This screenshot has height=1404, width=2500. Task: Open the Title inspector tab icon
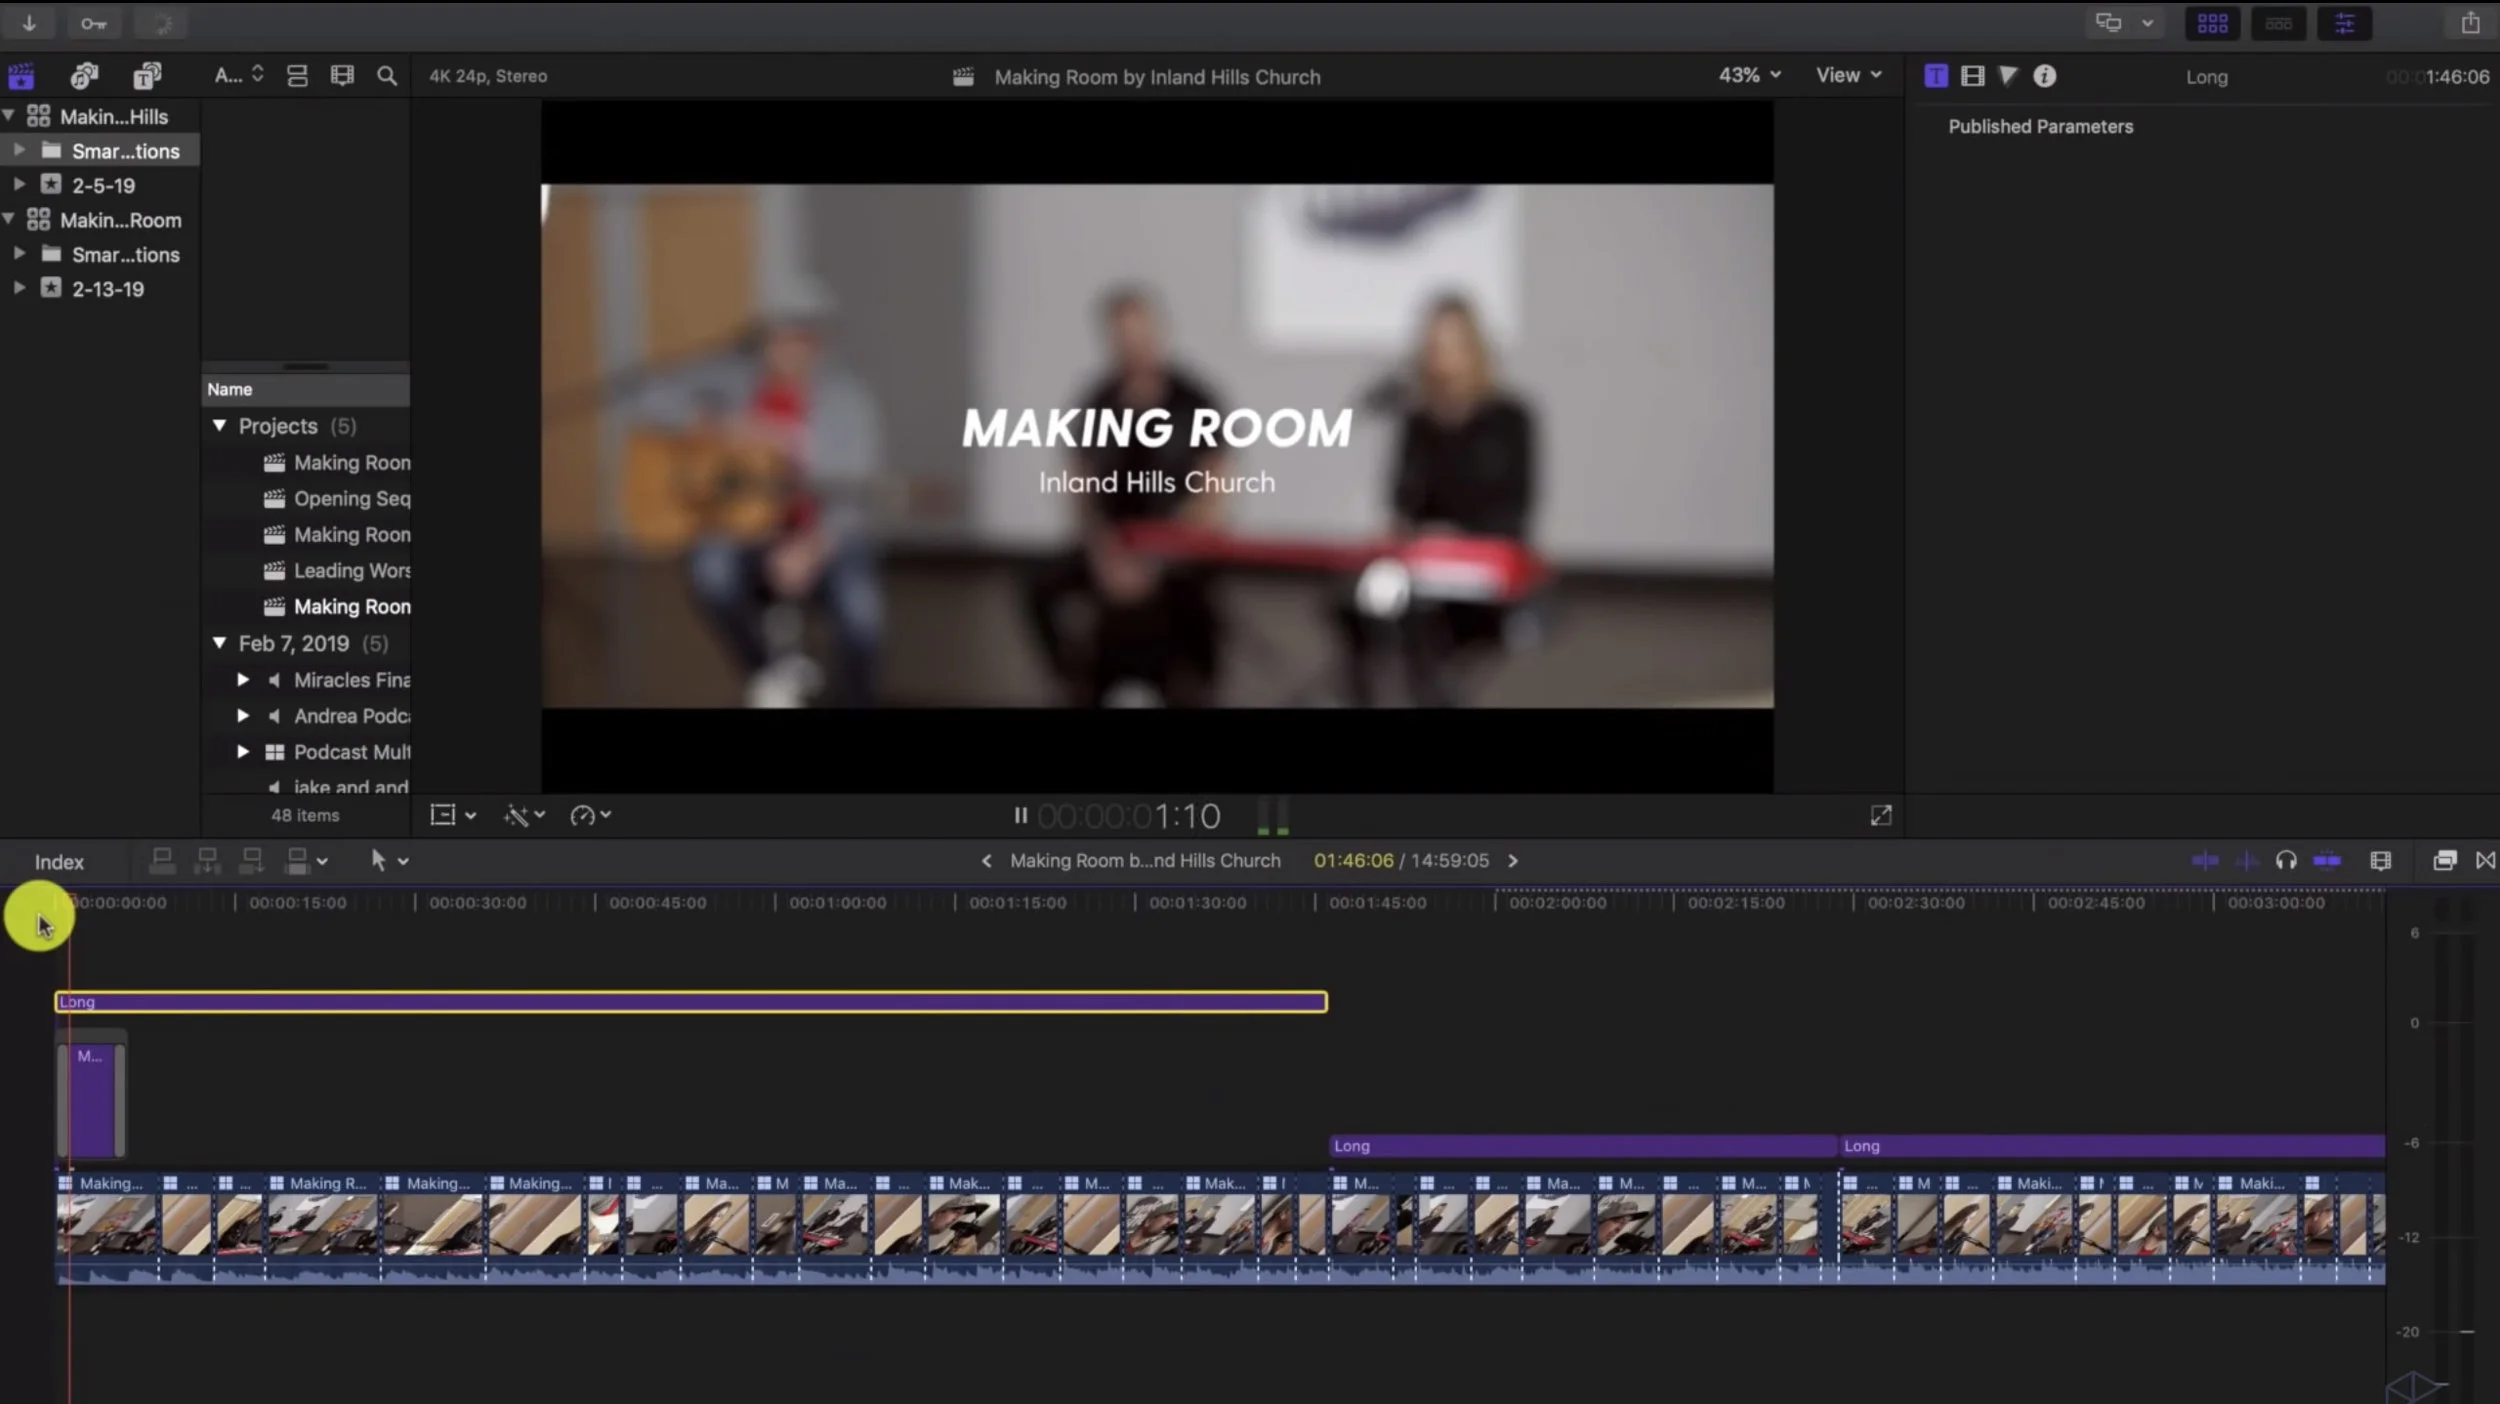tap(1936, 76)
